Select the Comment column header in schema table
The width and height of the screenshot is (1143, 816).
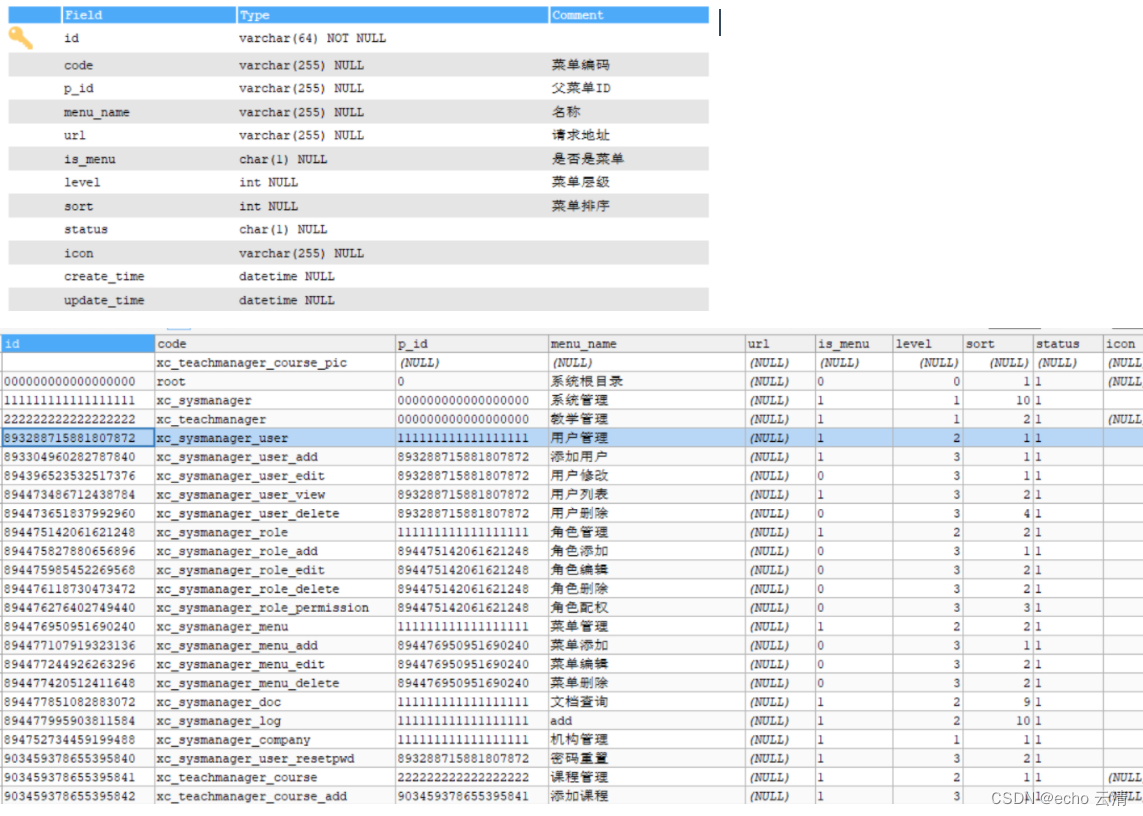[x=628, y=15]
